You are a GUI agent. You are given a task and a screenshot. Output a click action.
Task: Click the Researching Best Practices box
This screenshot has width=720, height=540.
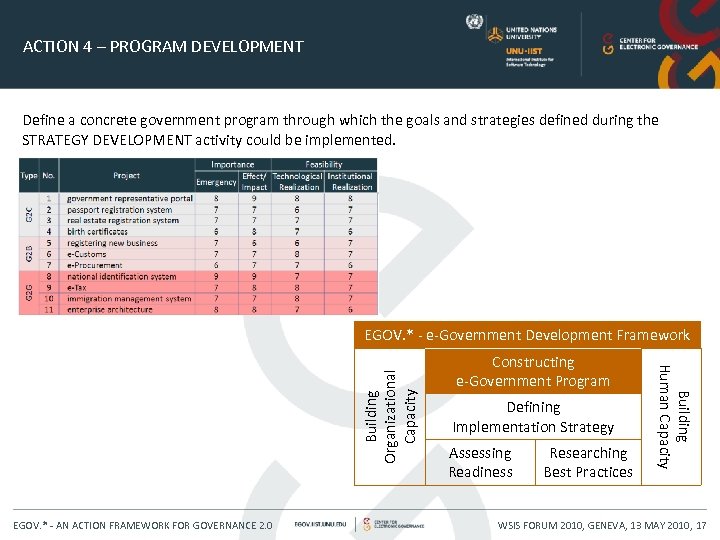tap(588, 462)
